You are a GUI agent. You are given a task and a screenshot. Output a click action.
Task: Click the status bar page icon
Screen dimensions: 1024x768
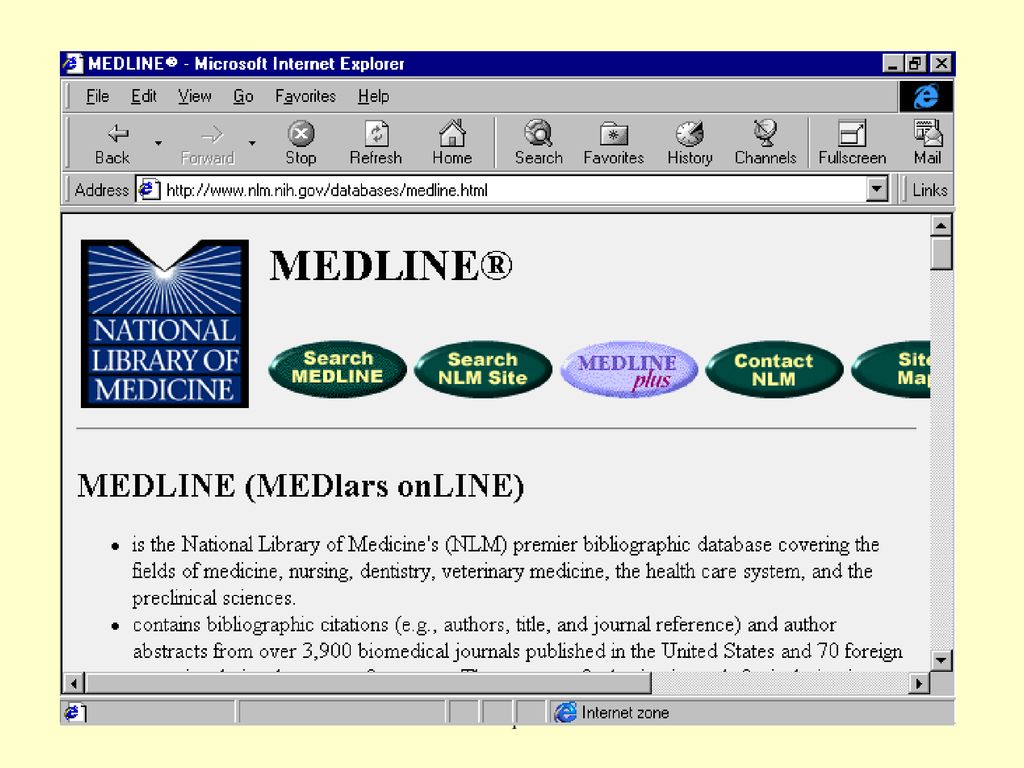click(73, 712)
